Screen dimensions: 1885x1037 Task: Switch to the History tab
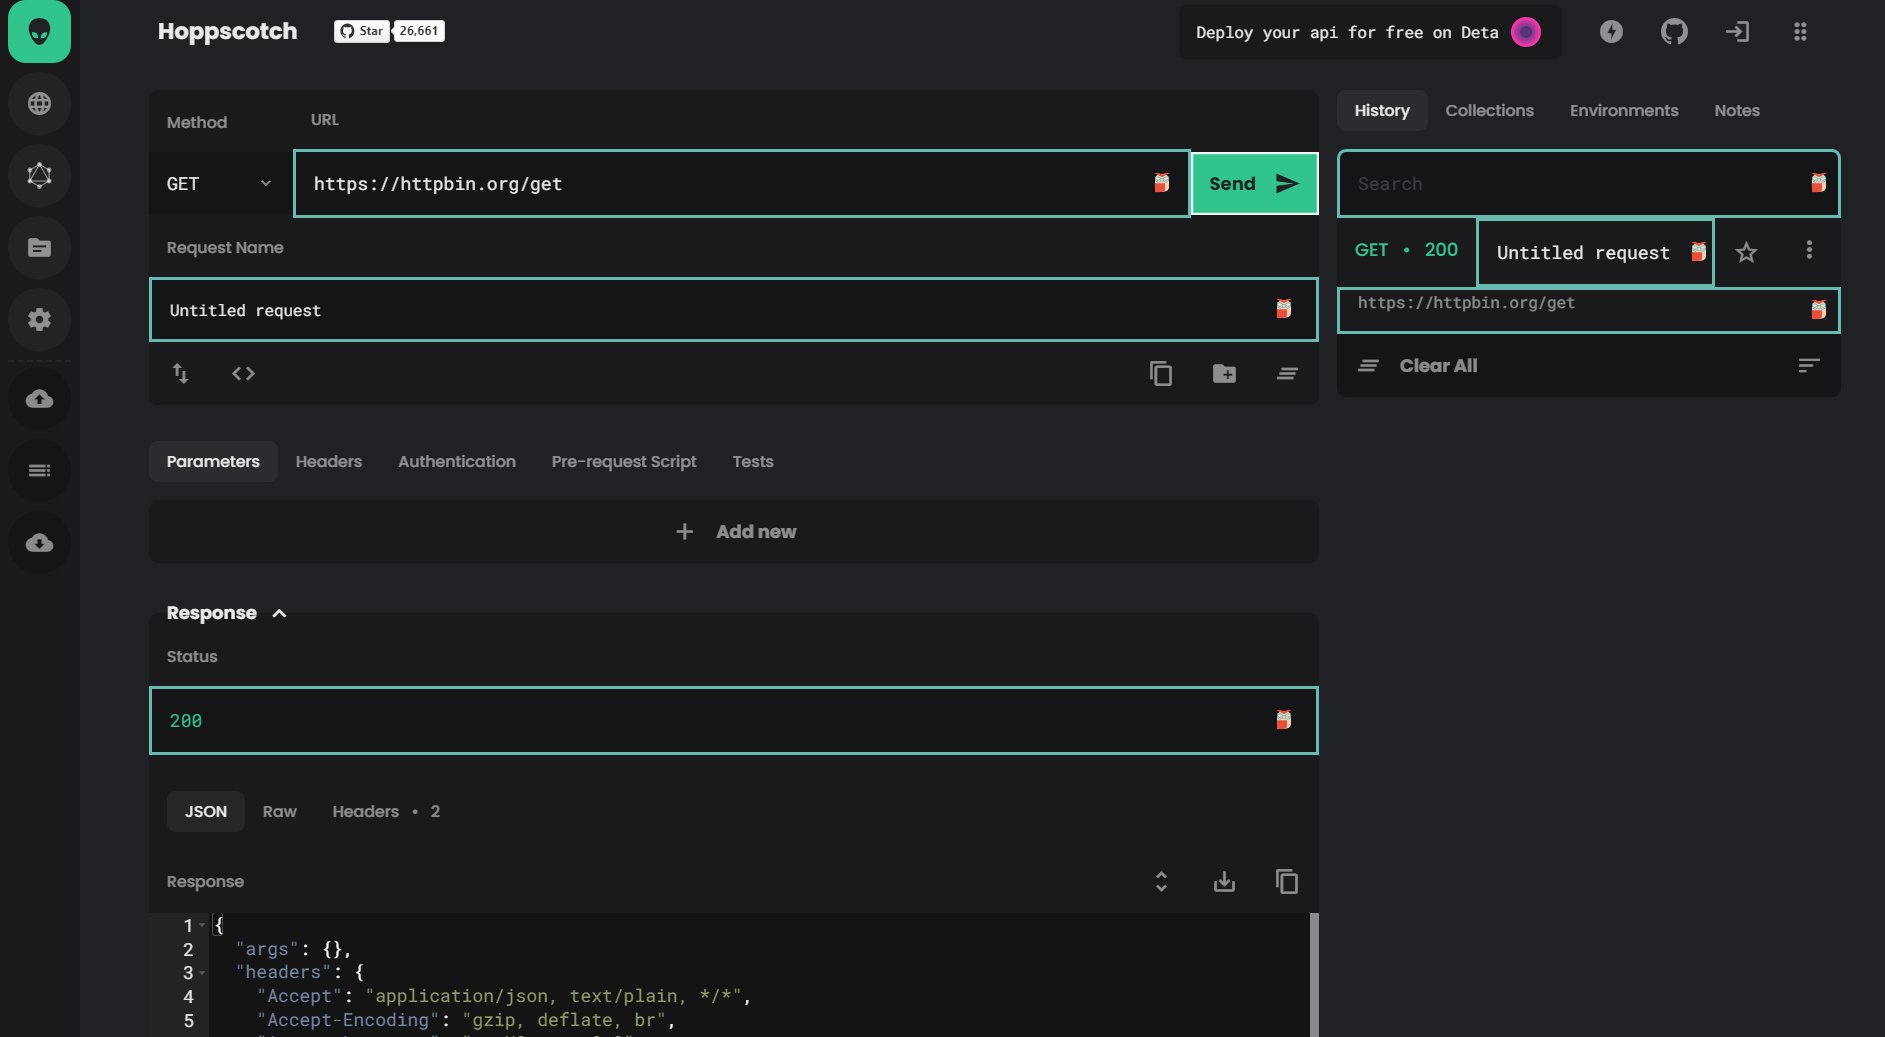(x=1381, y=110)
